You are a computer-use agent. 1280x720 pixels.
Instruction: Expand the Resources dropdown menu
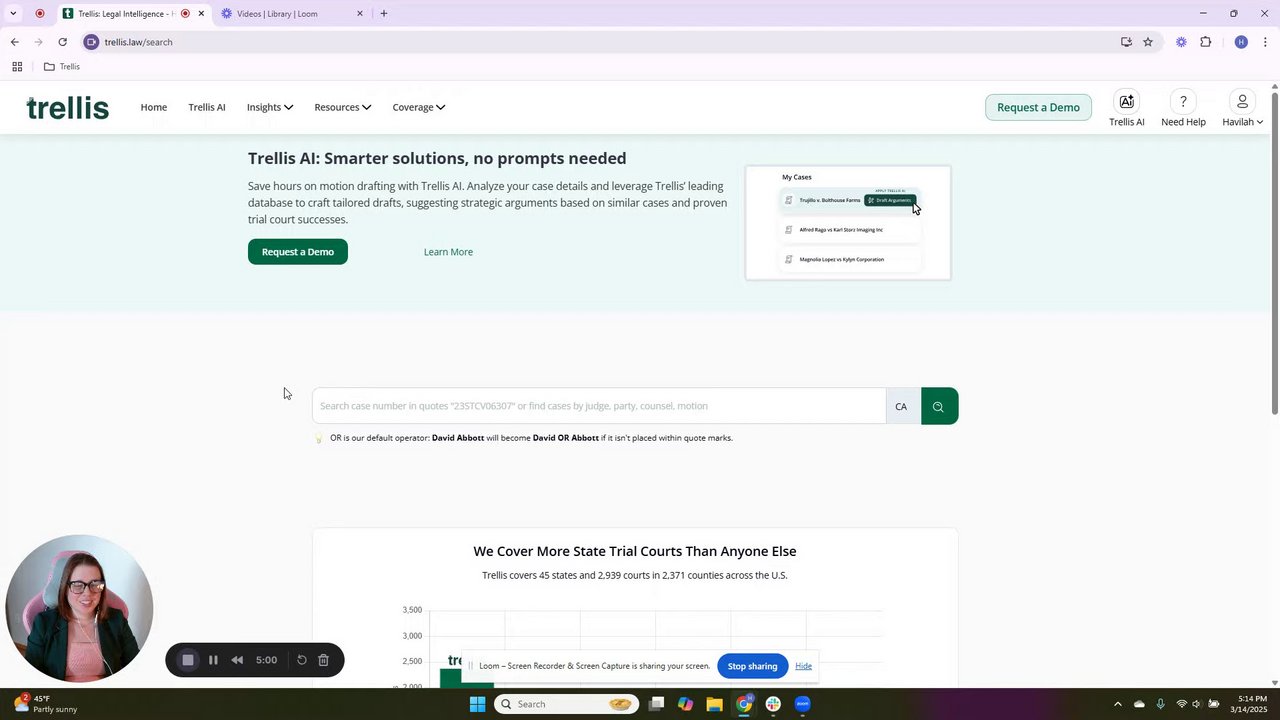(x=343, y=107)
